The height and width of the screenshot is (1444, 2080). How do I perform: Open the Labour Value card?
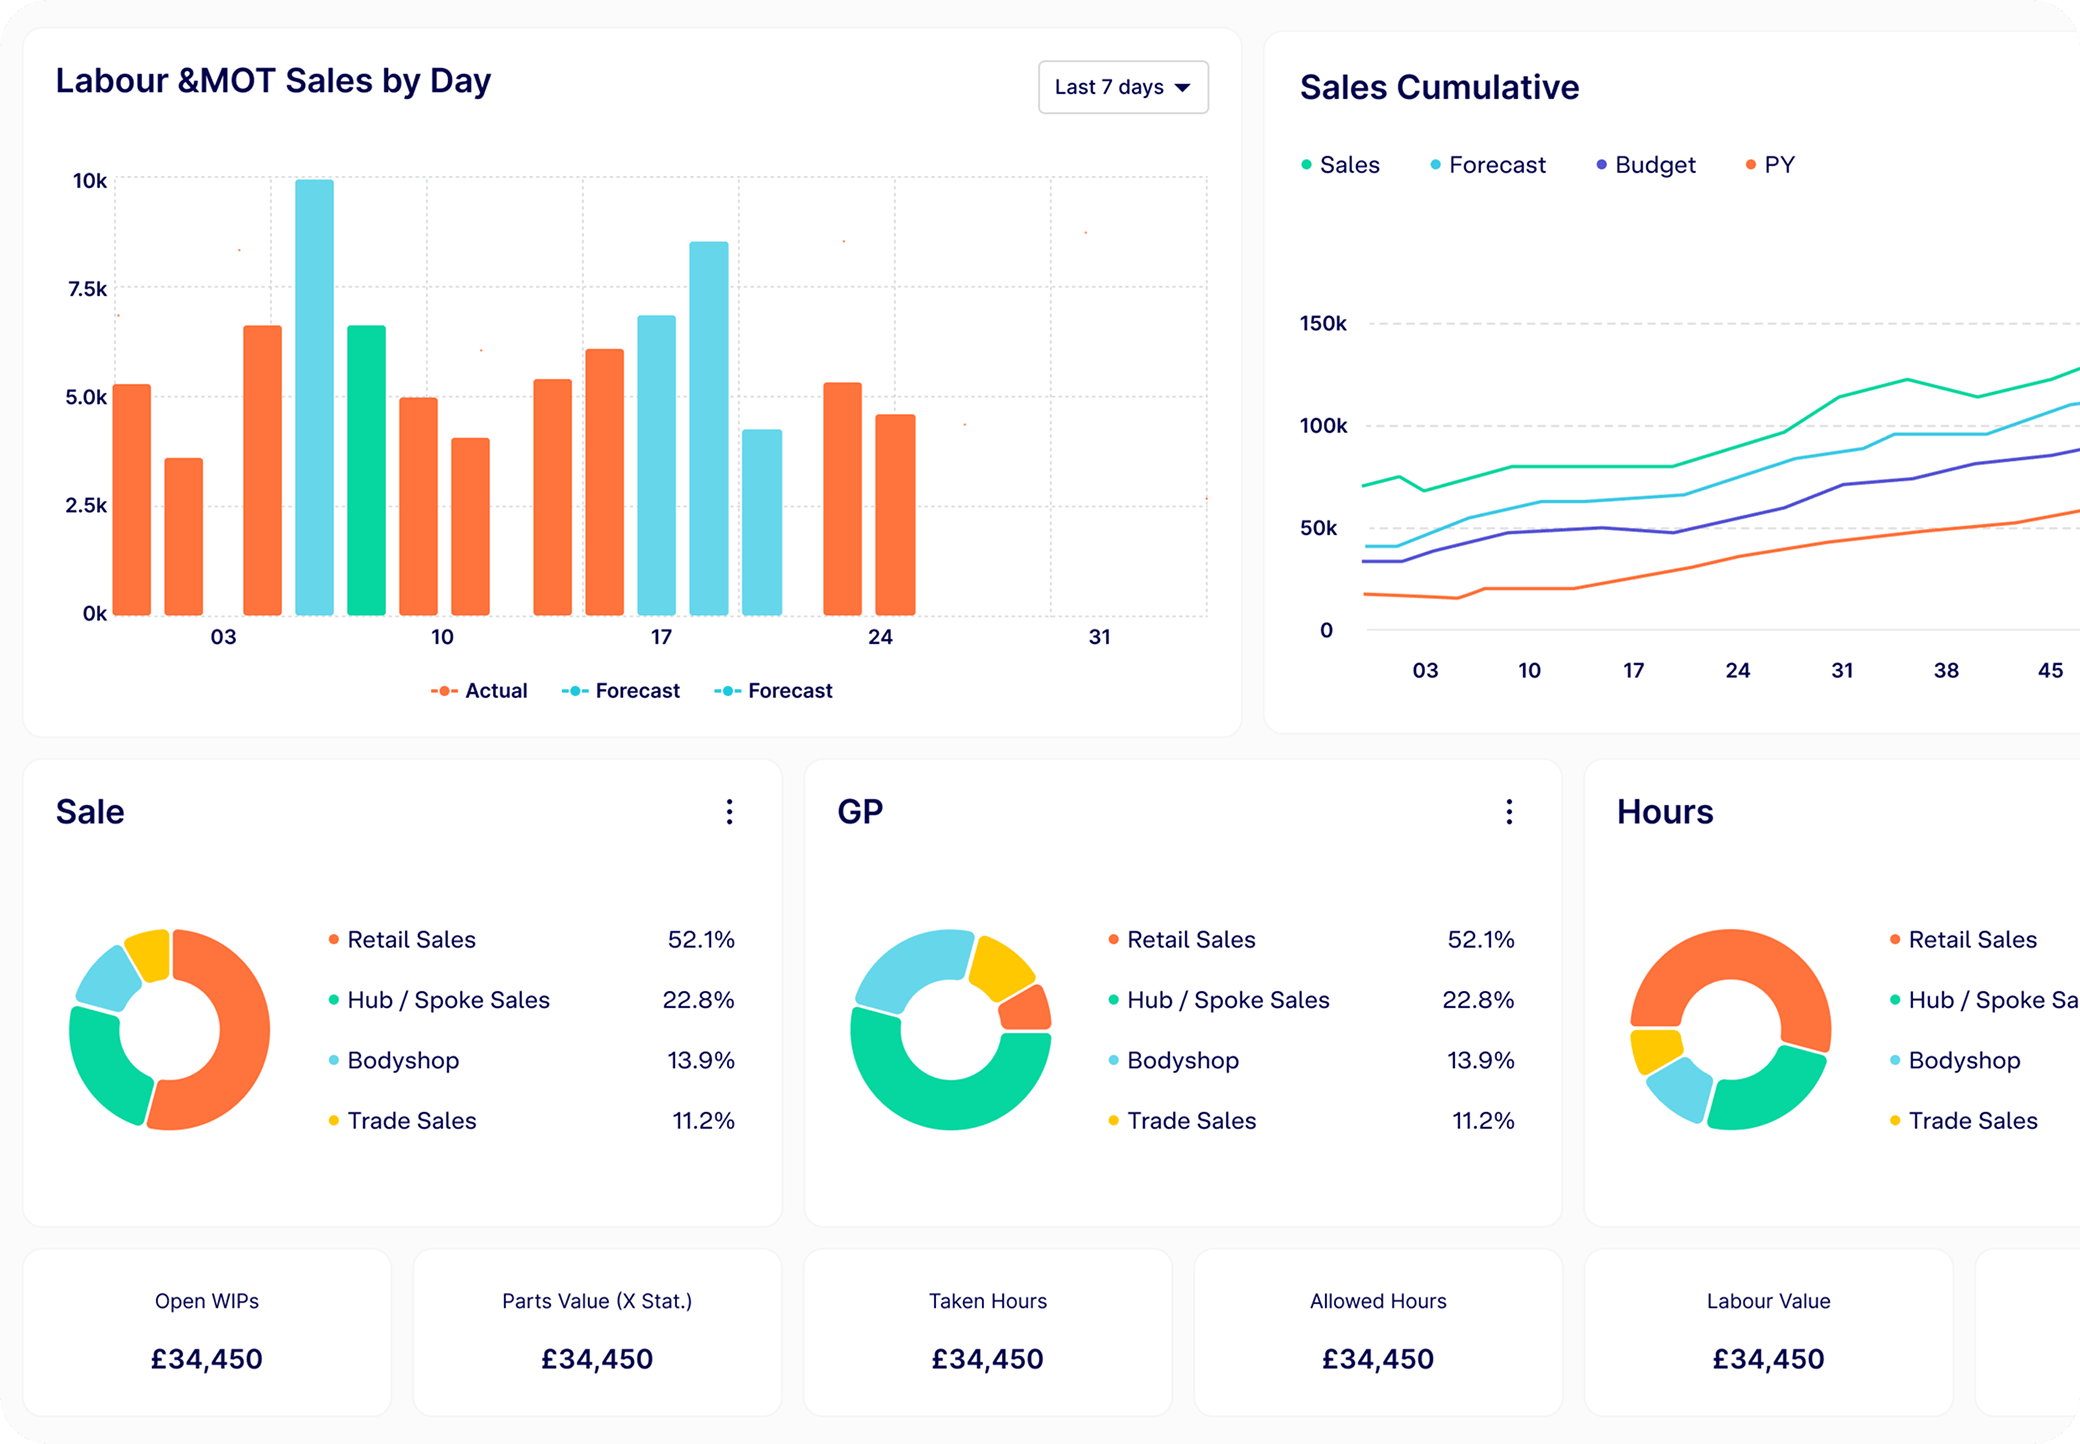click(1768, 1332)
